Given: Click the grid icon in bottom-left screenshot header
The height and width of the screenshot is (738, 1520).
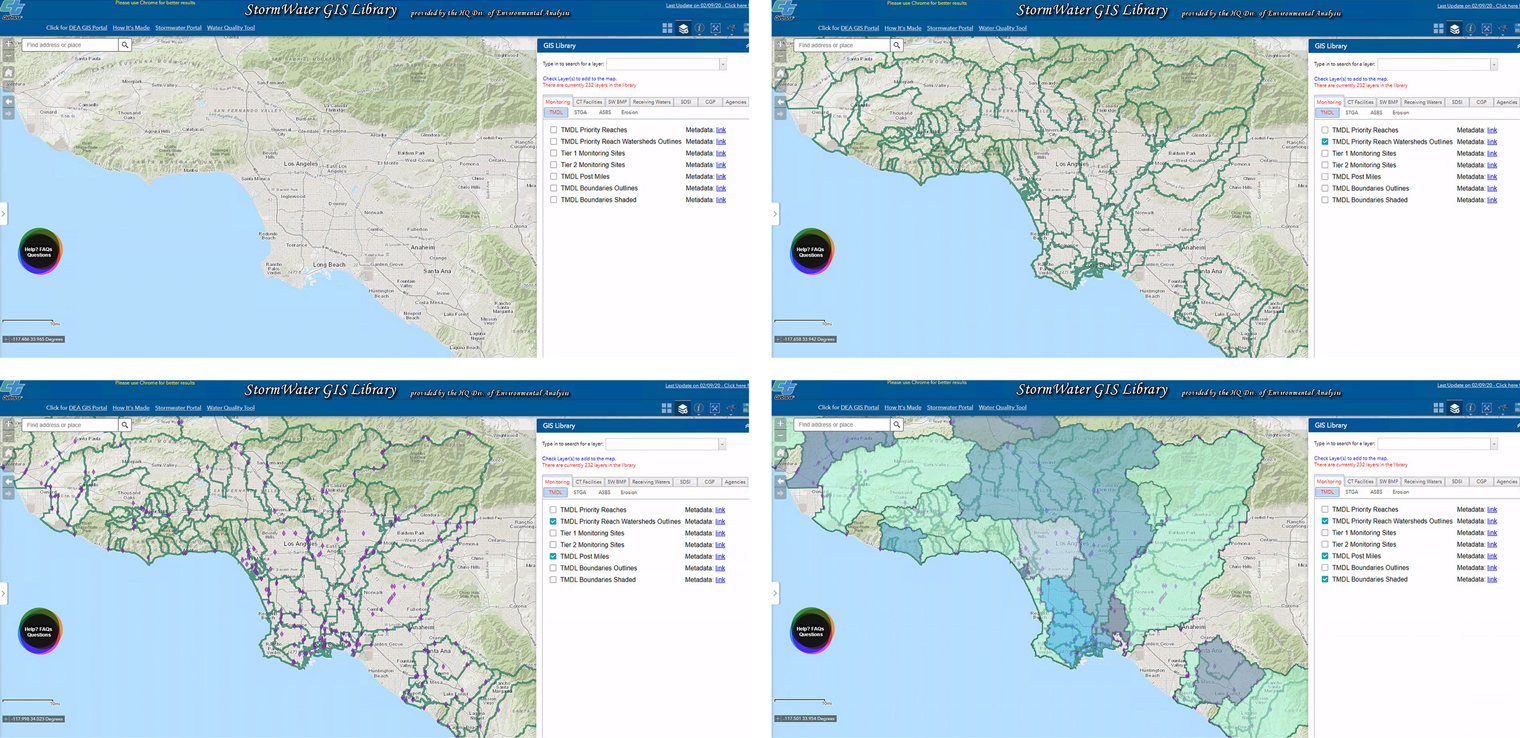Looking at the screenshot, I should pyautogui.click(x=667, y=408).
